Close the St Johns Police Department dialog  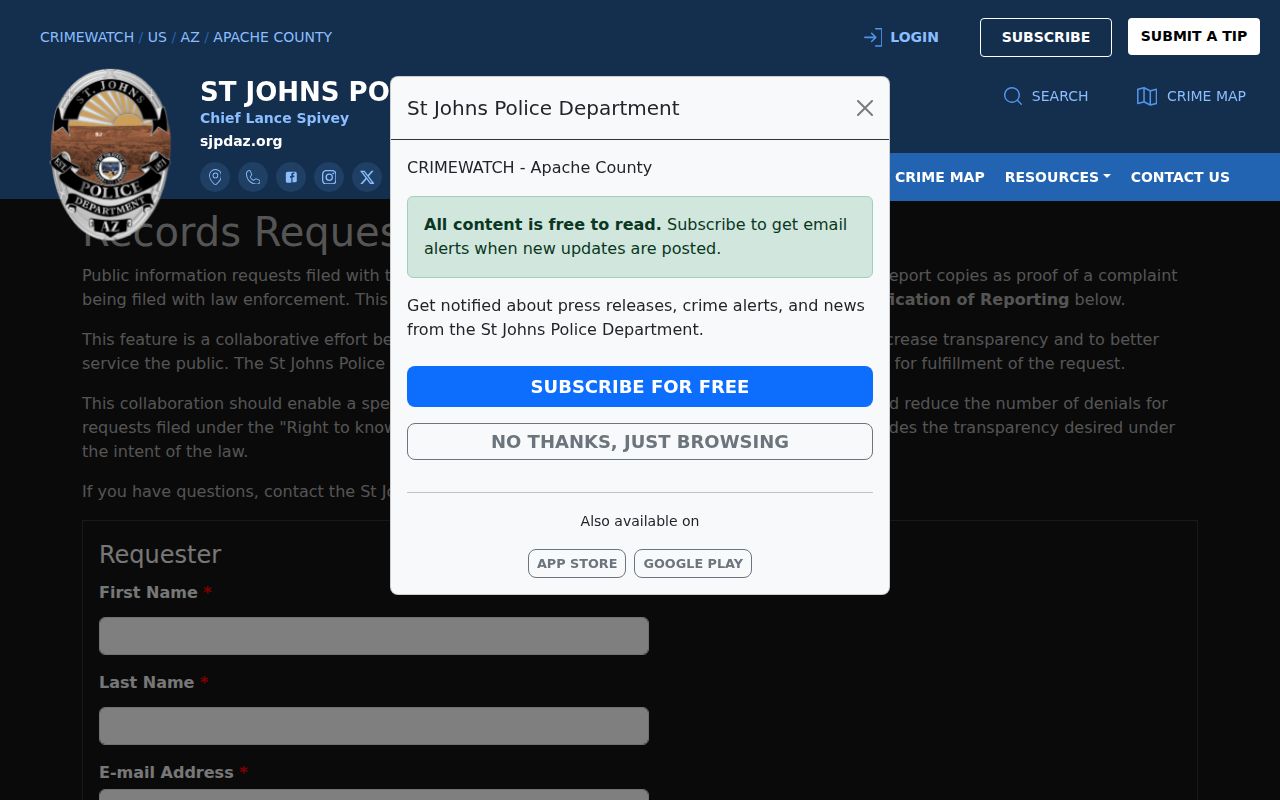(865, 108)
